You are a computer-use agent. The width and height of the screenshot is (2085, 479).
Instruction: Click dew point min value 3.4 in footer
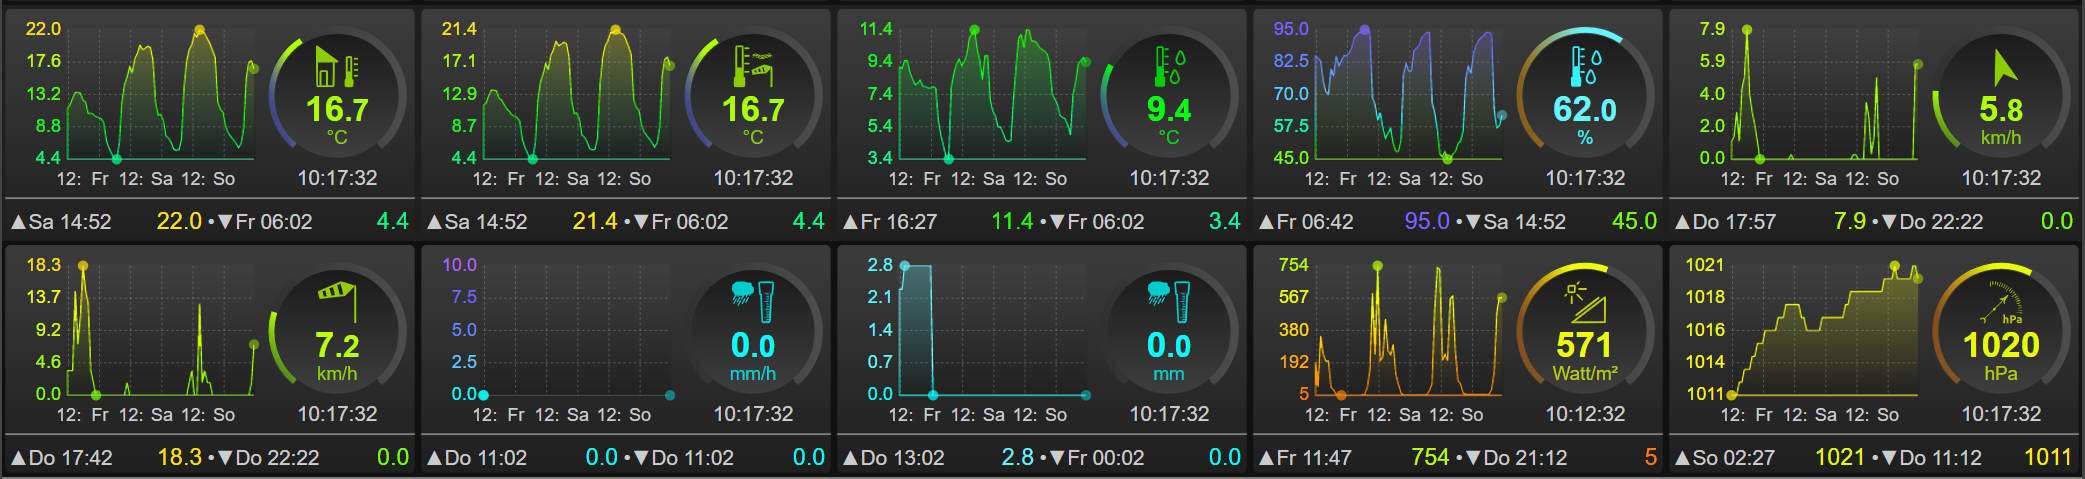[x=1224, y=221]
